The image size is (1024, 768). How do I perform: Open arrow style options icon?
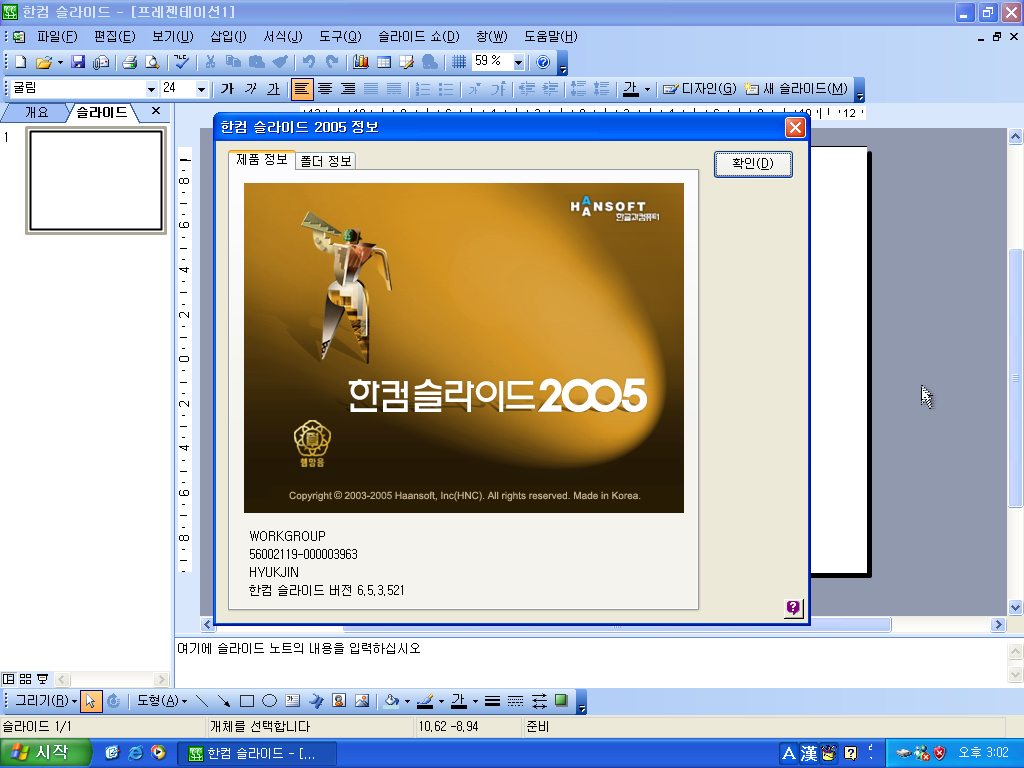tap(539, 701)
